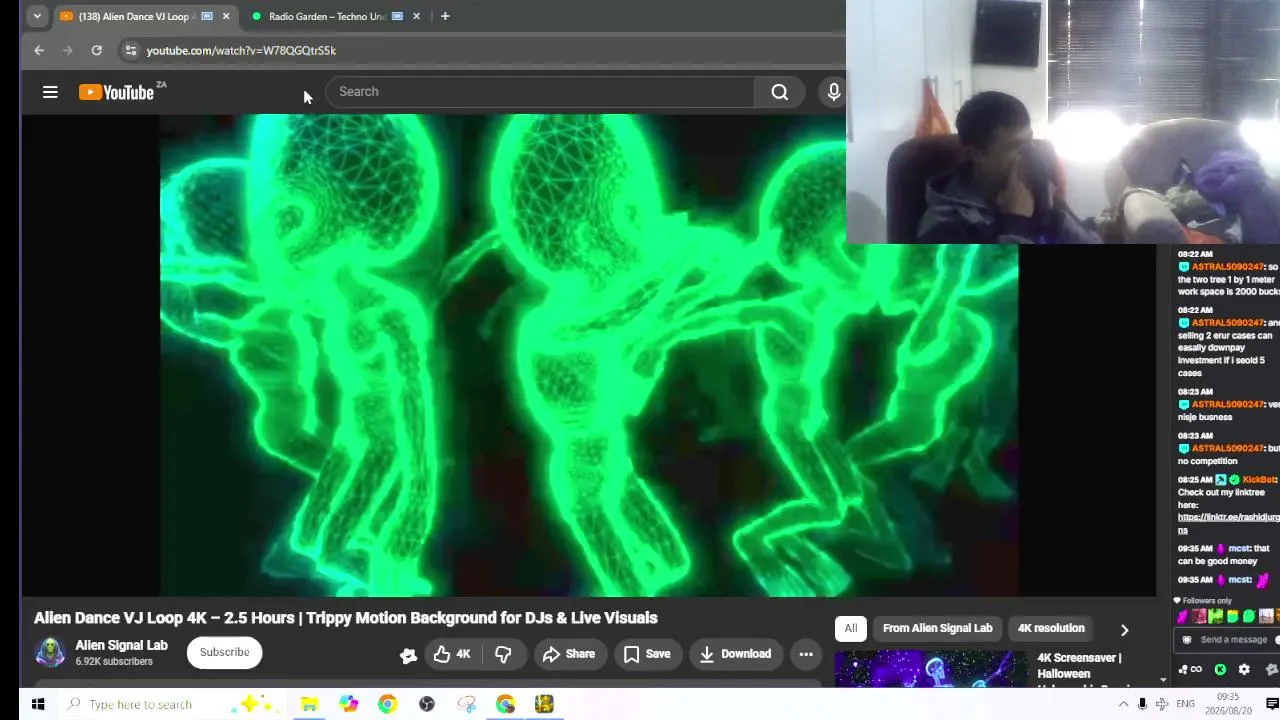Viewport: 1280px width, 720px height.
Task: Open the tab search dropdown arrow
Action: (x=37, y=16)
